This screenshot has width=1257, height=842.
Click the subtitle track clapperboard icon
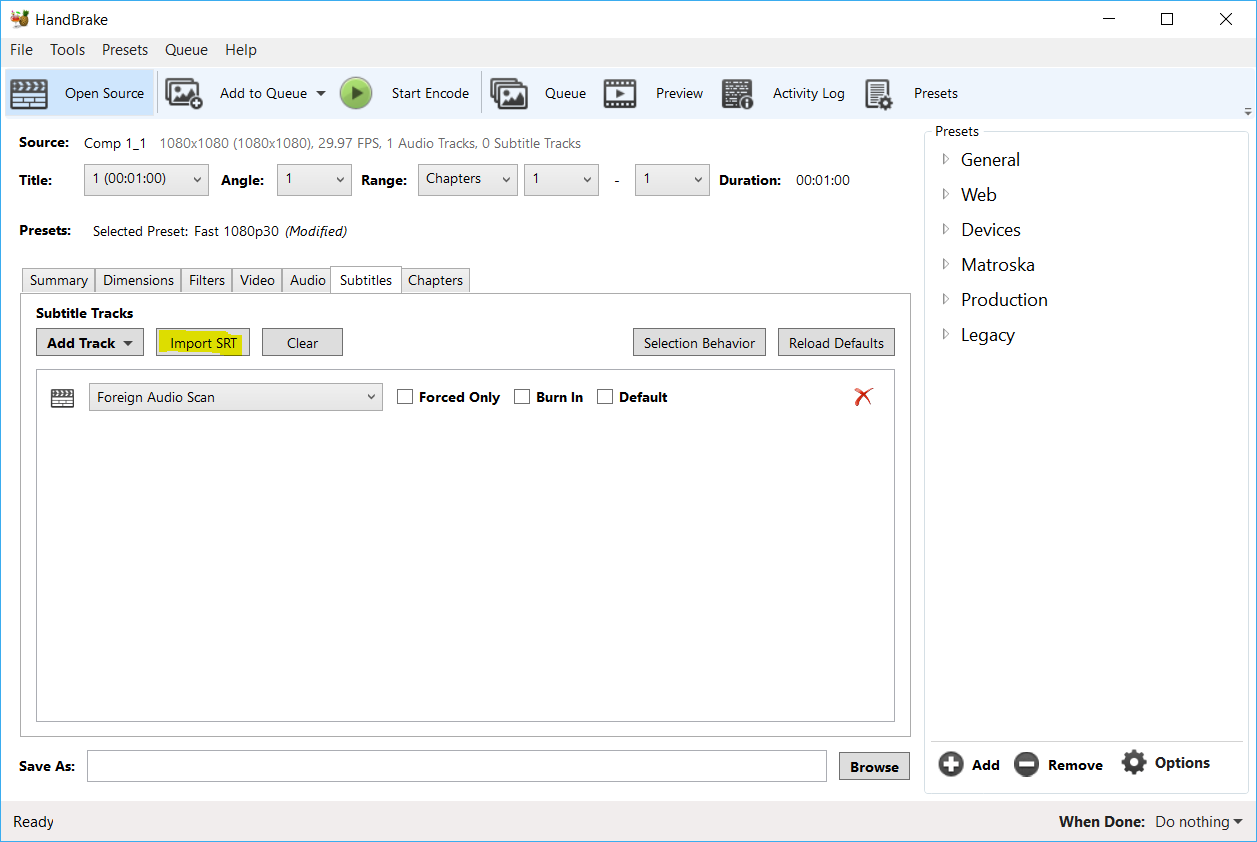click(x=62, y=398)
